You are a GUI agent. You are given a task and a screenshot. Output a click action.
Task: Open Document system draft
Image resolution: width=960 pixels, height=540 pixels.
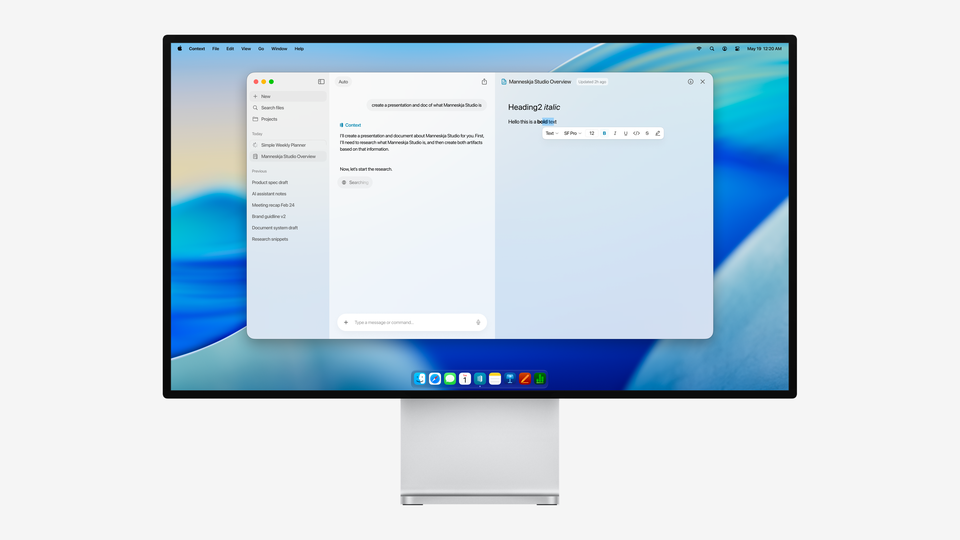pos(275,228)
